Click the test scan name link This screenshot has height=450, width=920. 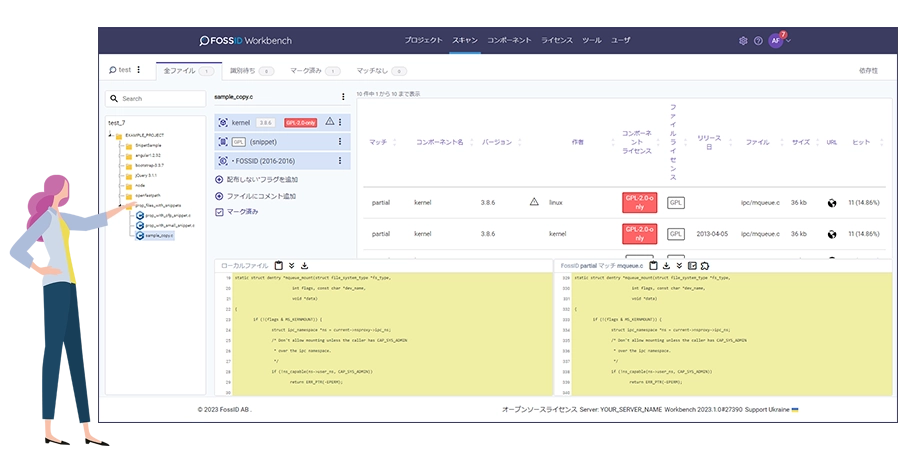[125, 70]
